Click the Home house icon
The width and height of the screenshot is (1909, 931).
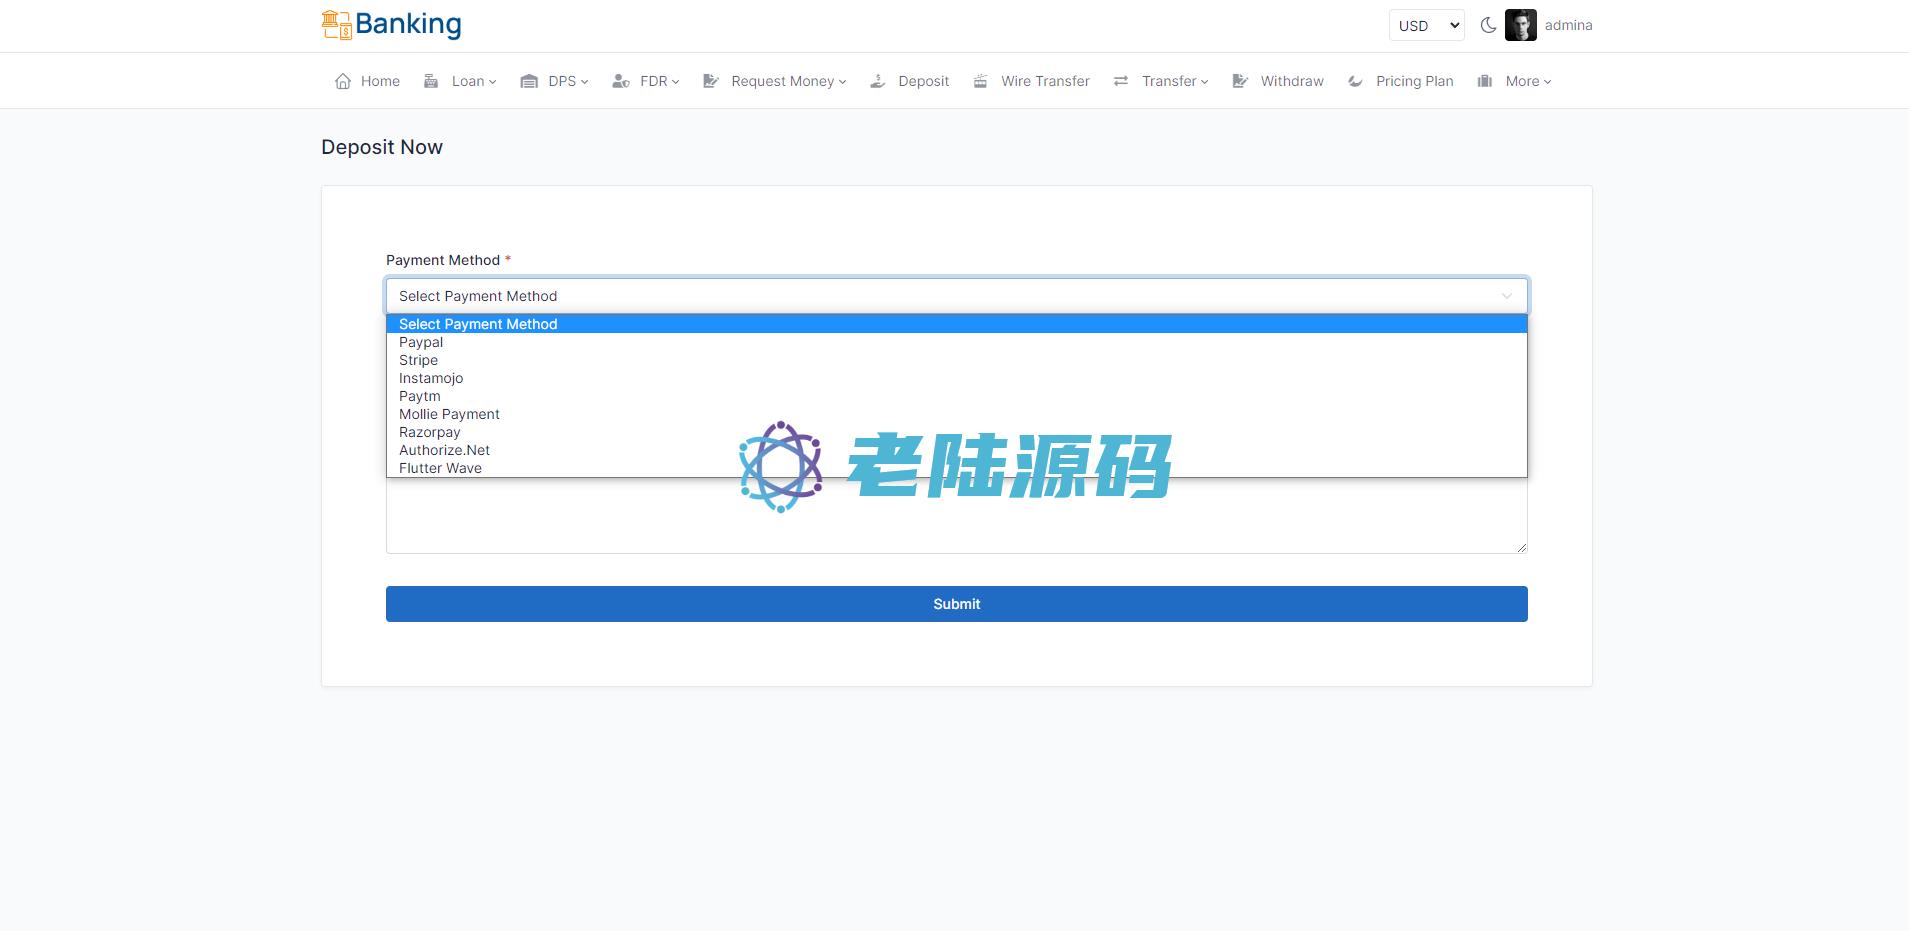(x=343, y=81)
